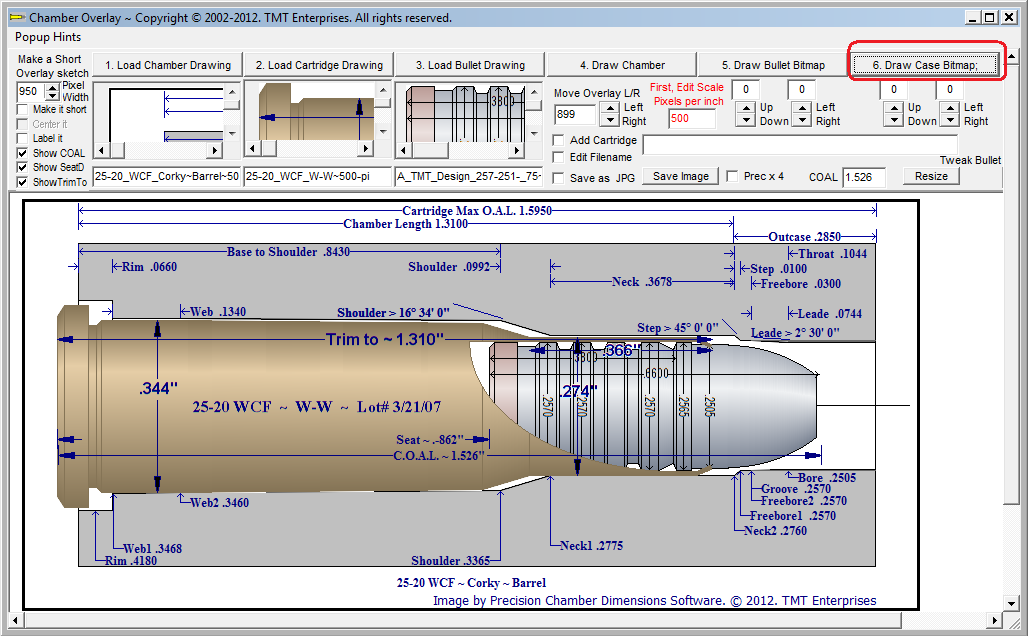Click the chamber filename field 25-20_WCF_Corky~Barrel~50

point(167,176)
